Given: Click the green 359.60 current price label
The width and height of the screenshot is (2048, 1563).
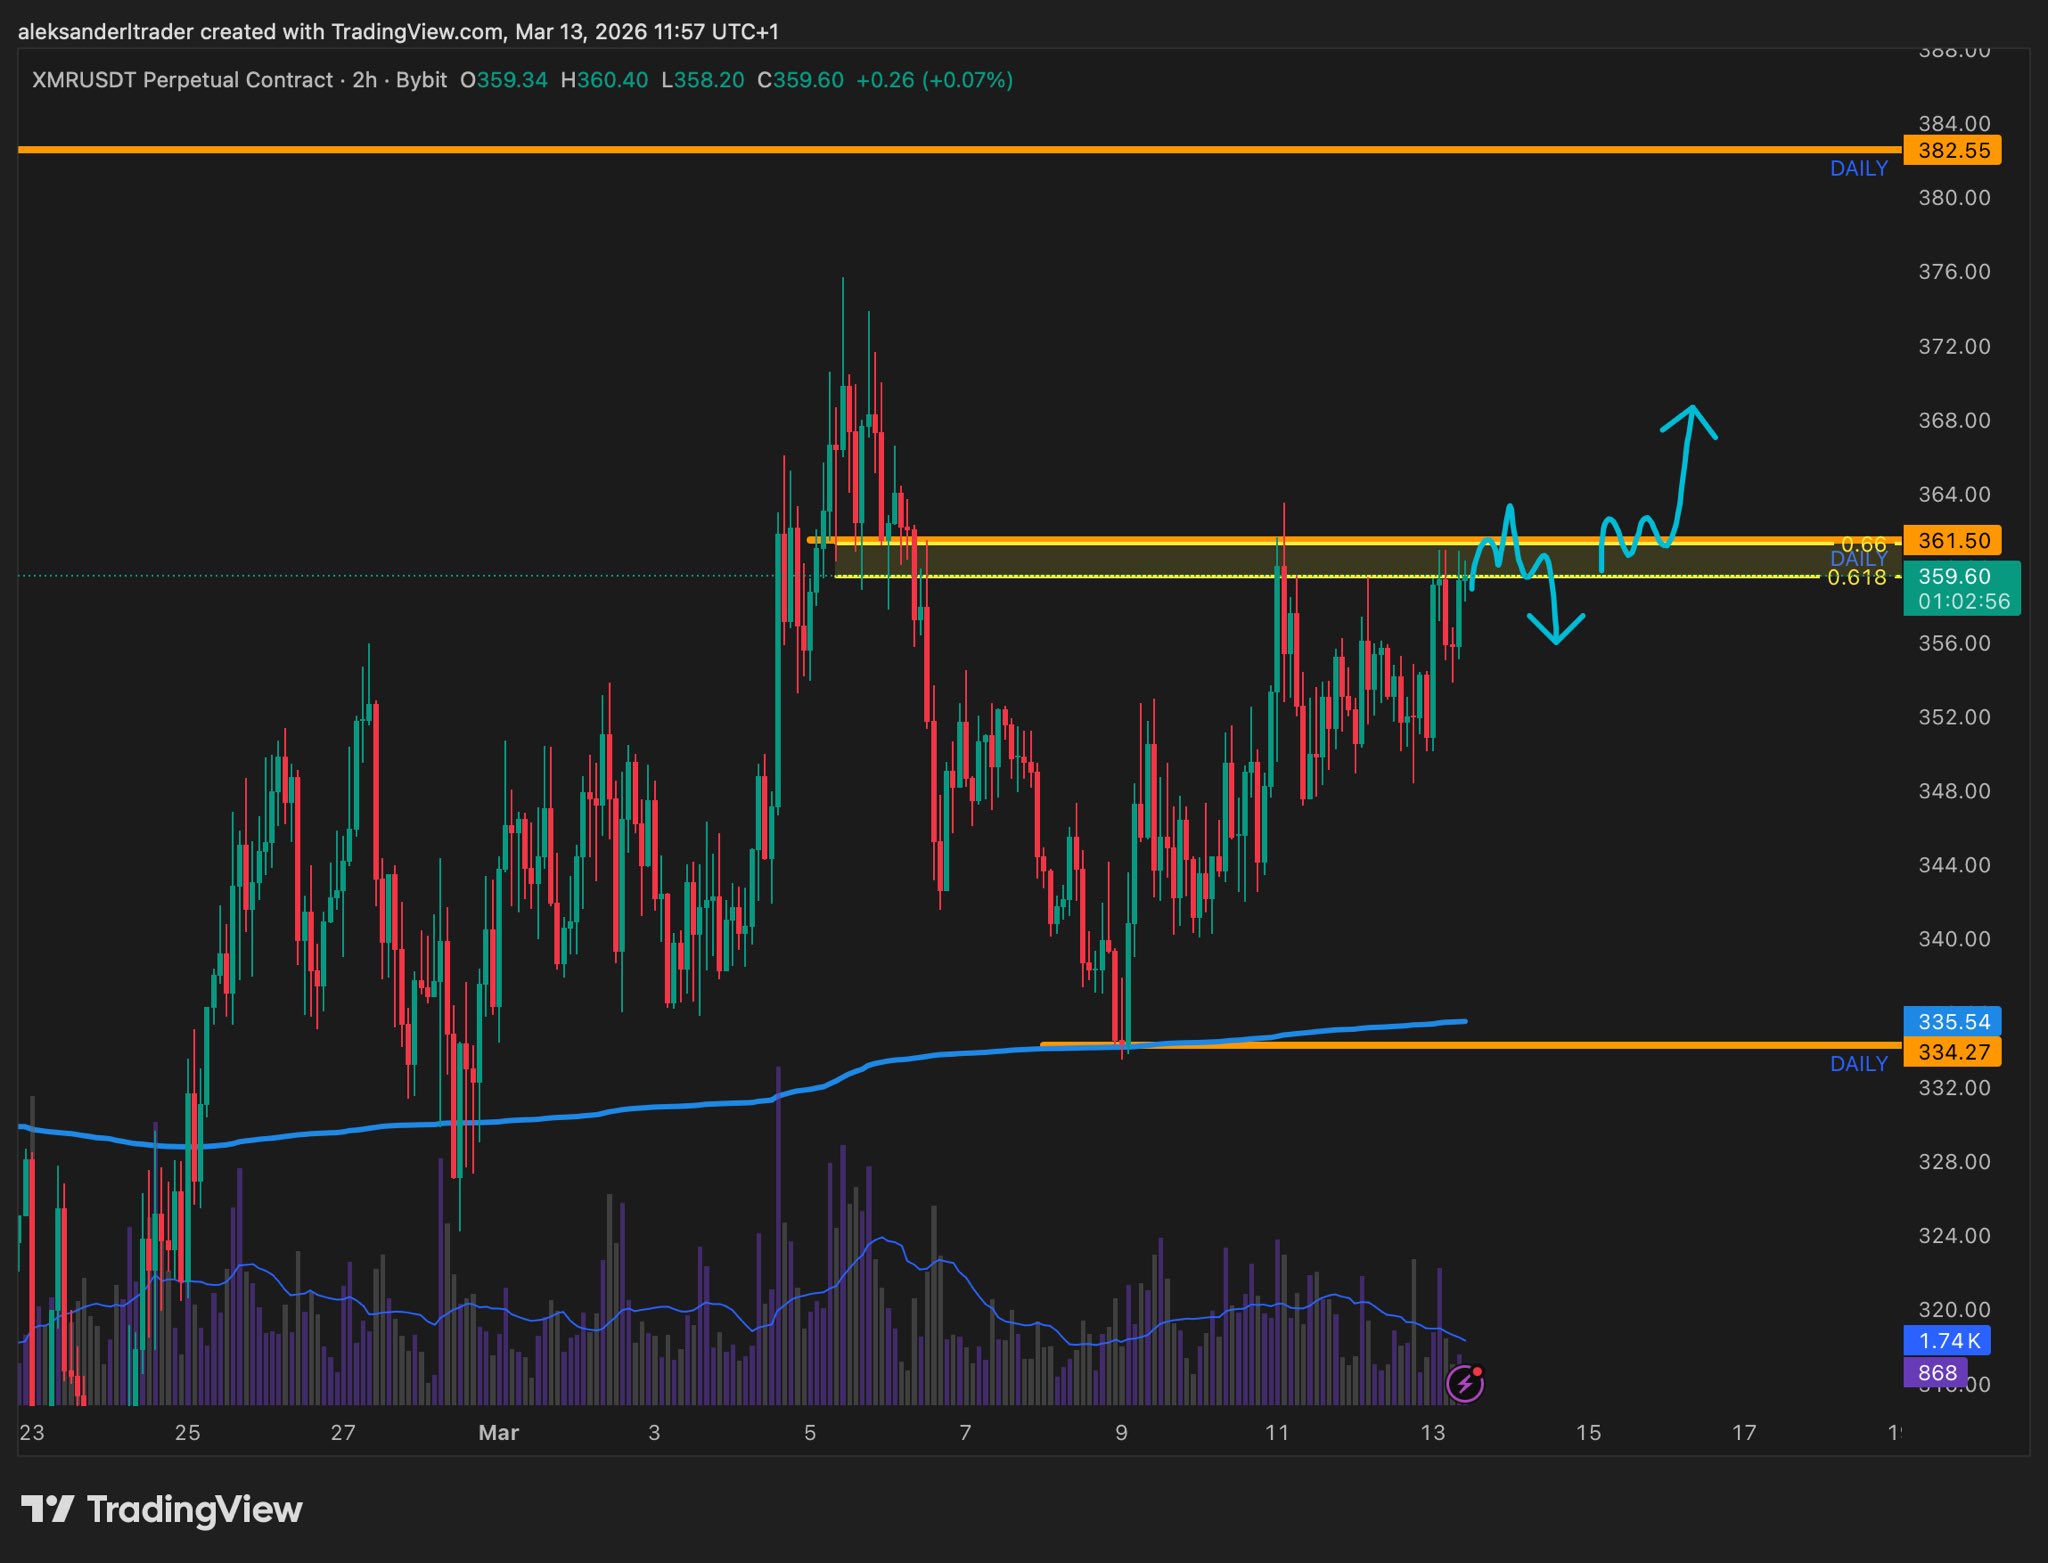Looking at the screenshot, I should click(x=1960, y=588).
